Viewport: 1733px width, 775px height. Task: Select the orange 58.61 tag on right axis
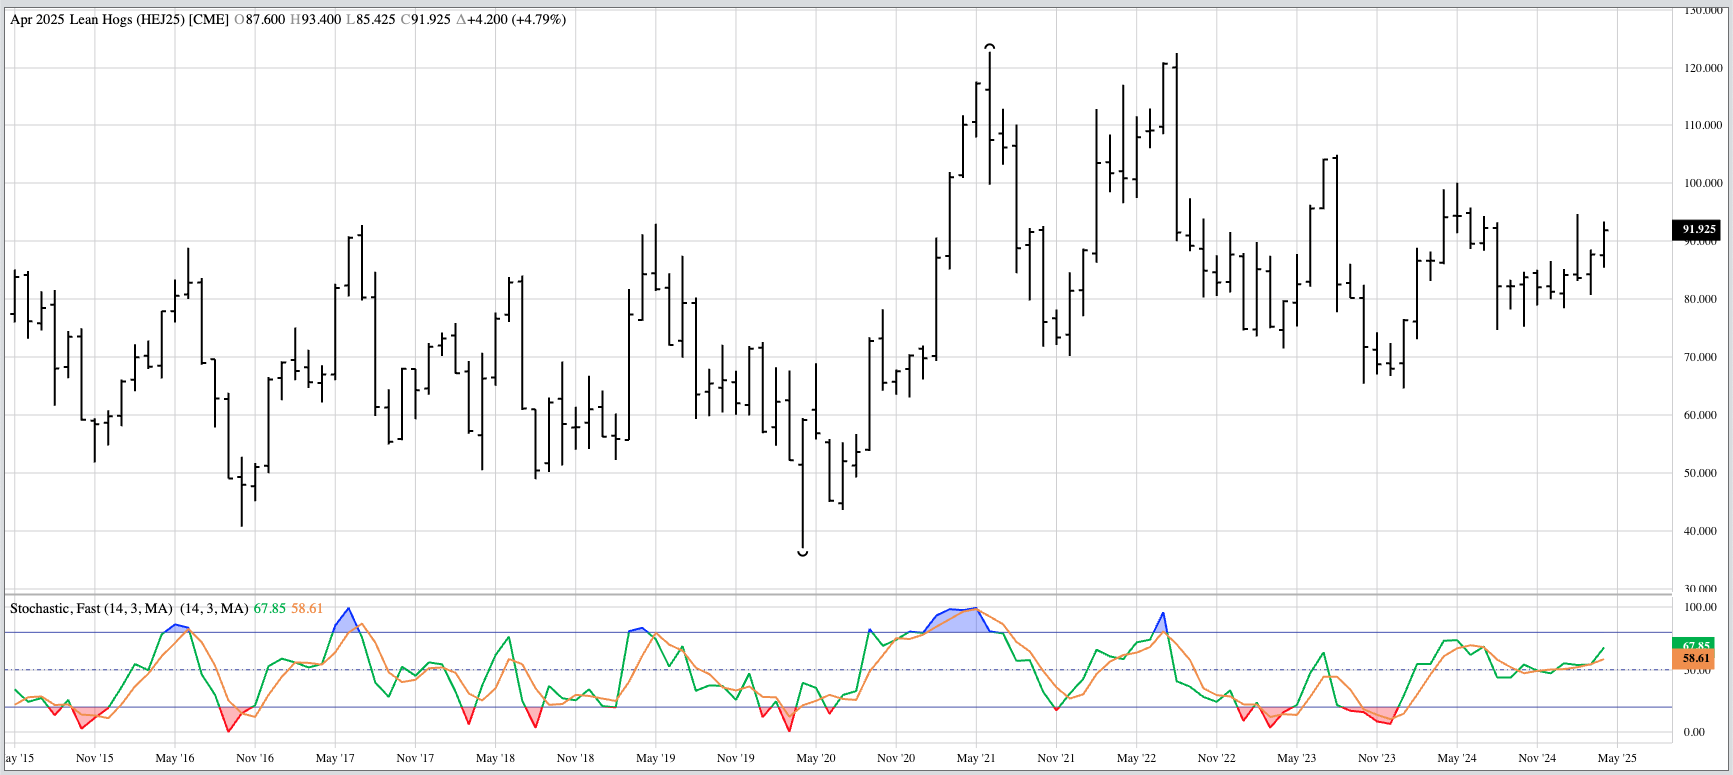[1694, 659]
